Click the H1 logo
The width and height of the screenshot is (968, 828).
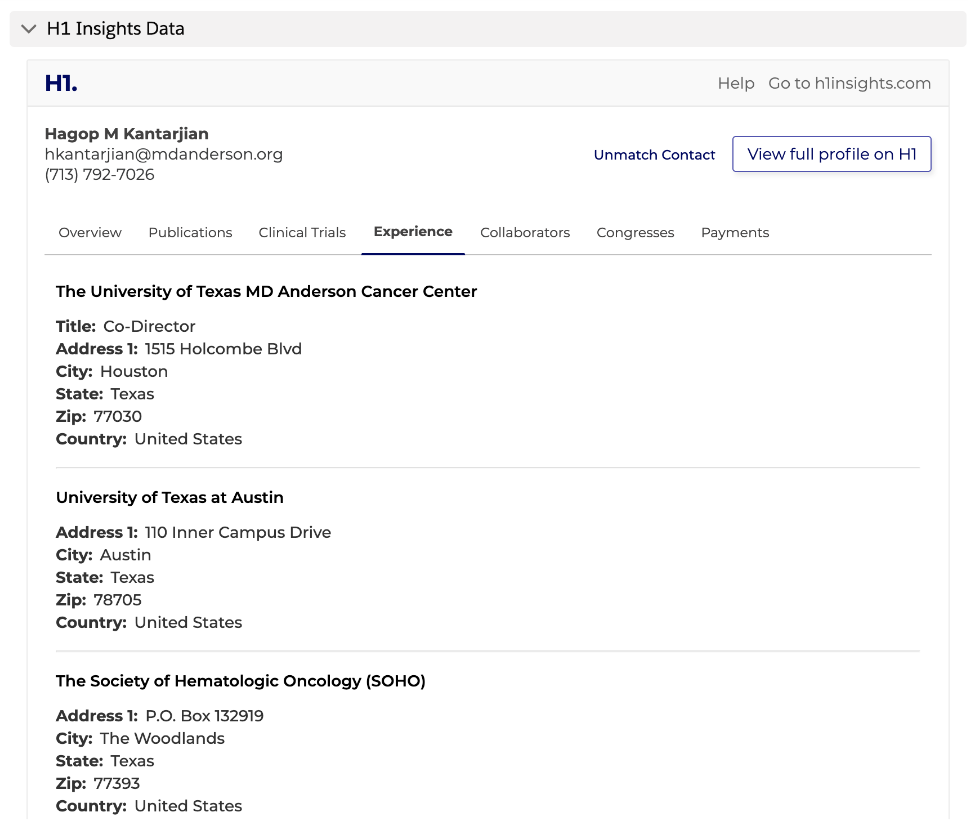coord(61,83)
